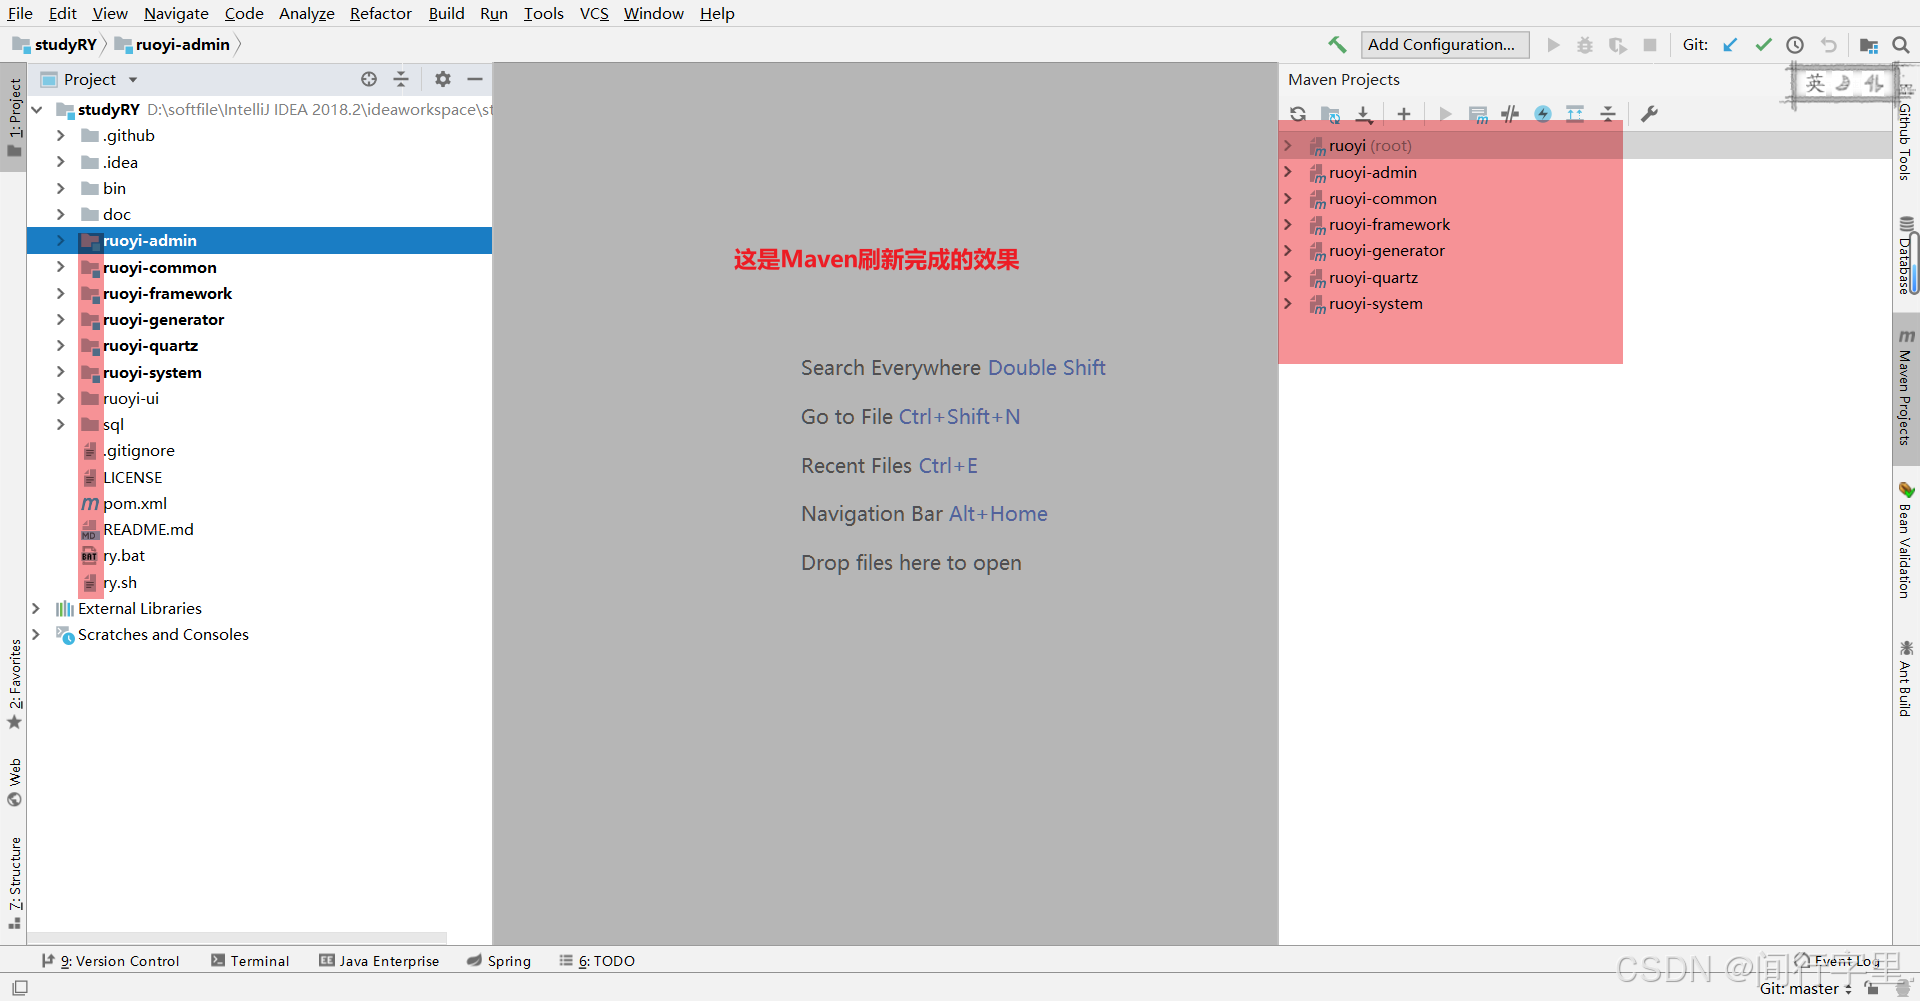1920x1001 pixels.
Task: Open the VCS menu
Action: [x=594, y=13]
